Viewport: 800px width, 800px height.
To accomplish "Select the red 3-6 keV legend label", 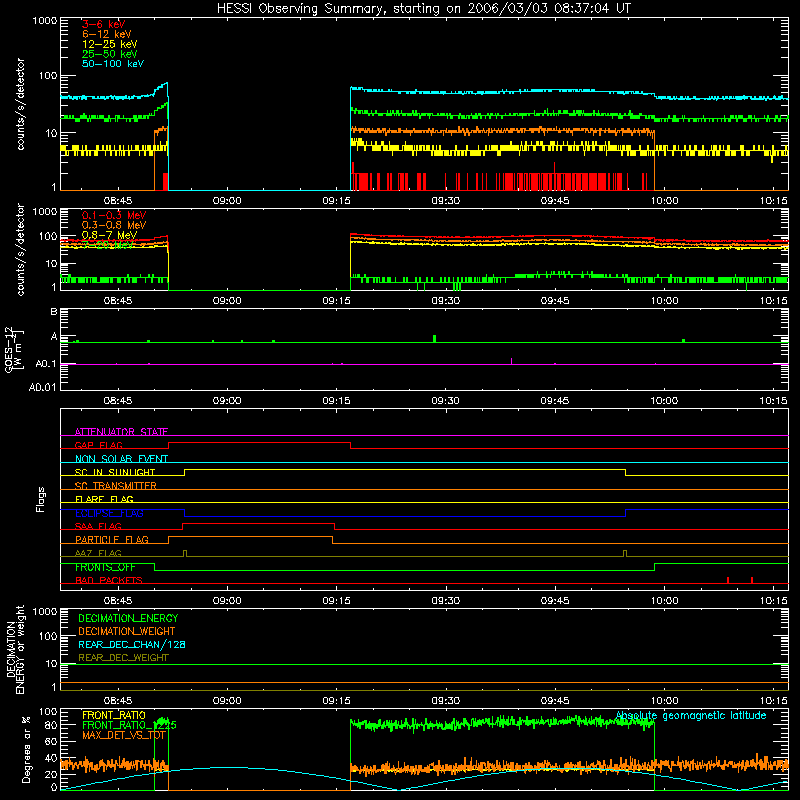I will click(103, 24).
